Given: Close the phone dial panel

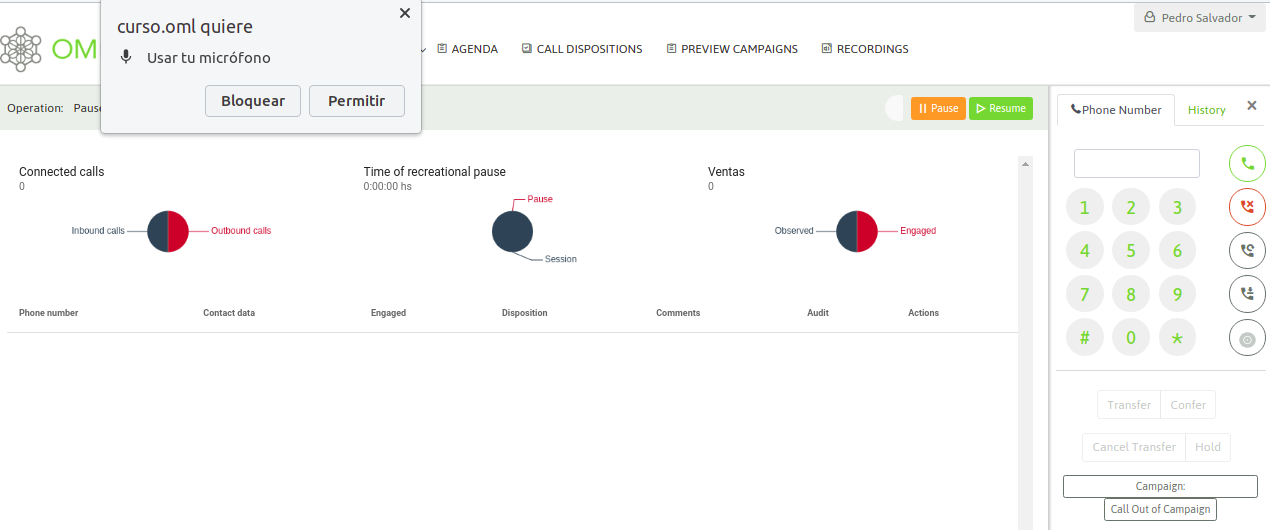Looking at the screenshot, I should pos(1251,106).
